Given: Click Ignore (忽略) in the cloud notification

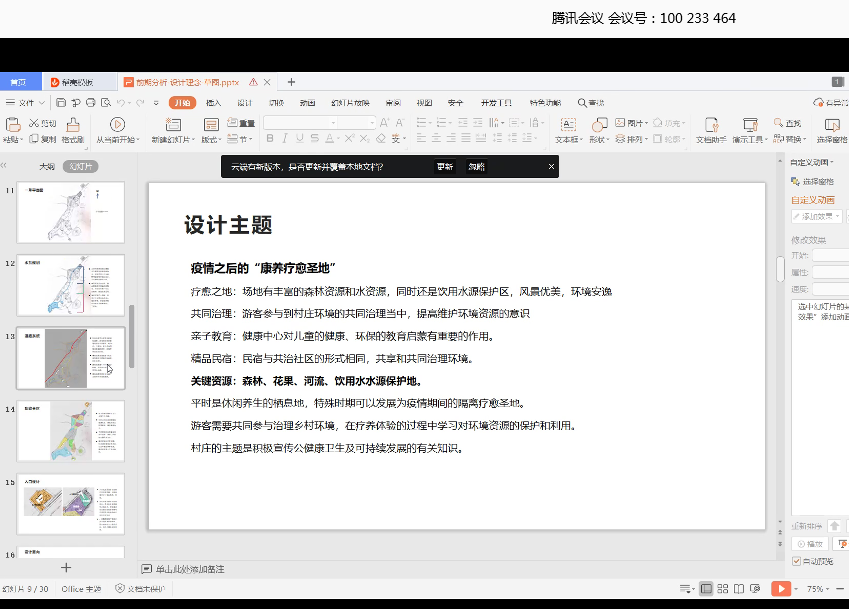Looking at the screenshot, I should (x=476, y=167).
